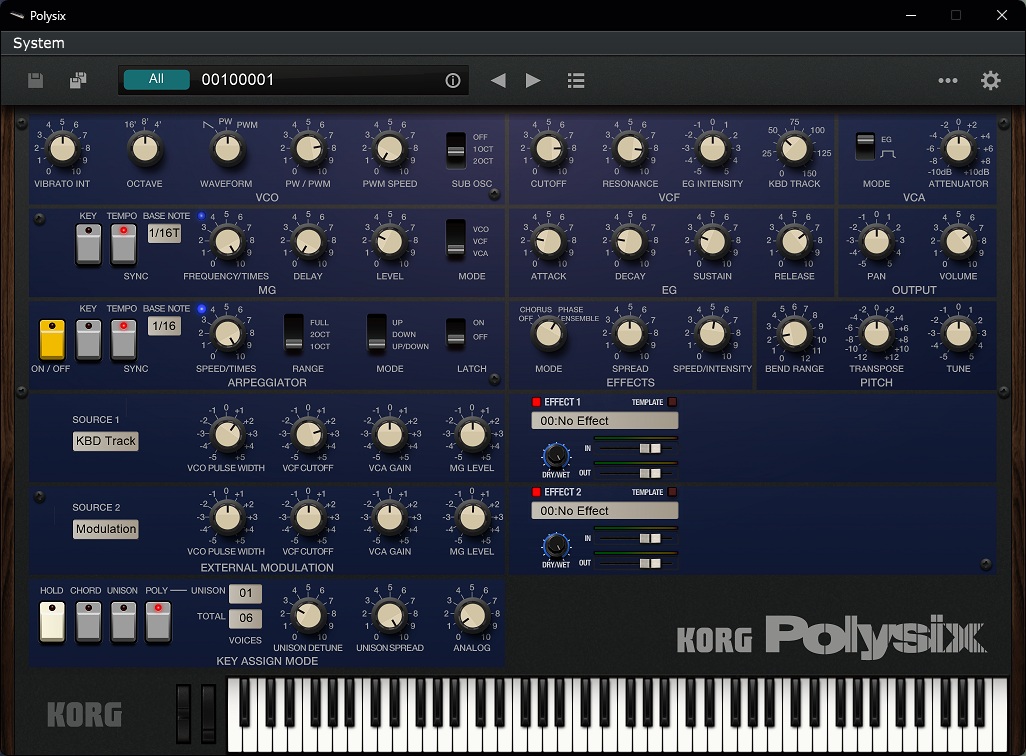
Task: Click the EG RELEASE knob
Action: point(794,242)
